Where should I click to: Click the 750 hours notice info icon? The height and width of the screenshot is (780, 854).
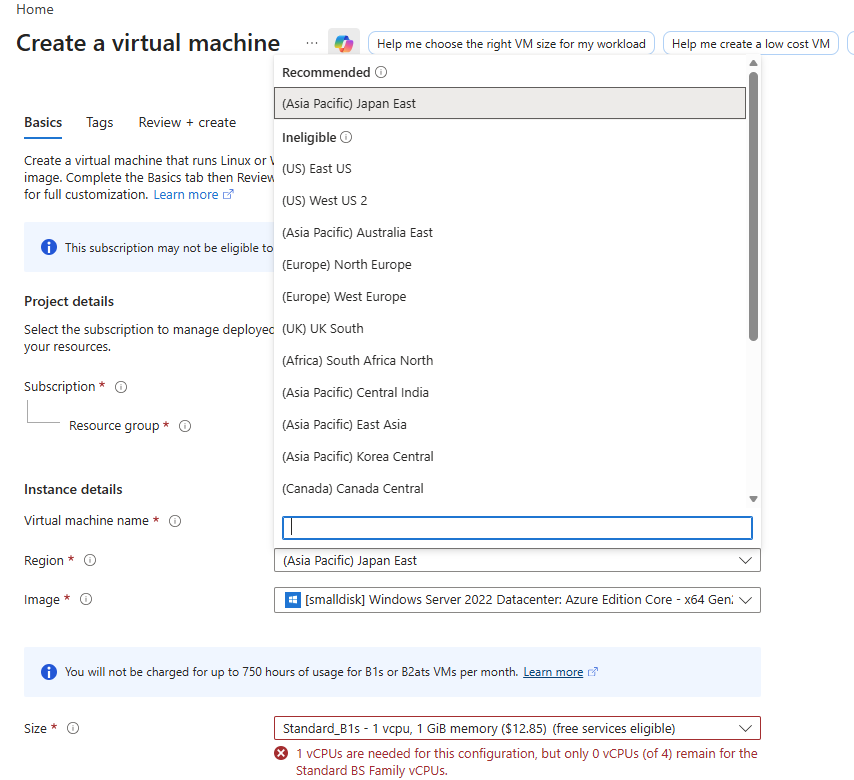click(49, 672)
